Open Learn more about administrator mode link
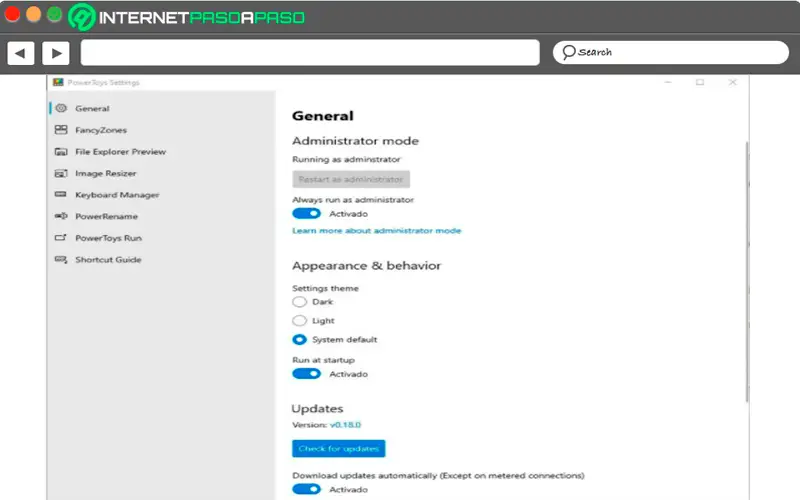The height and width of the screenshot is (500, 800). coord(376,231)
